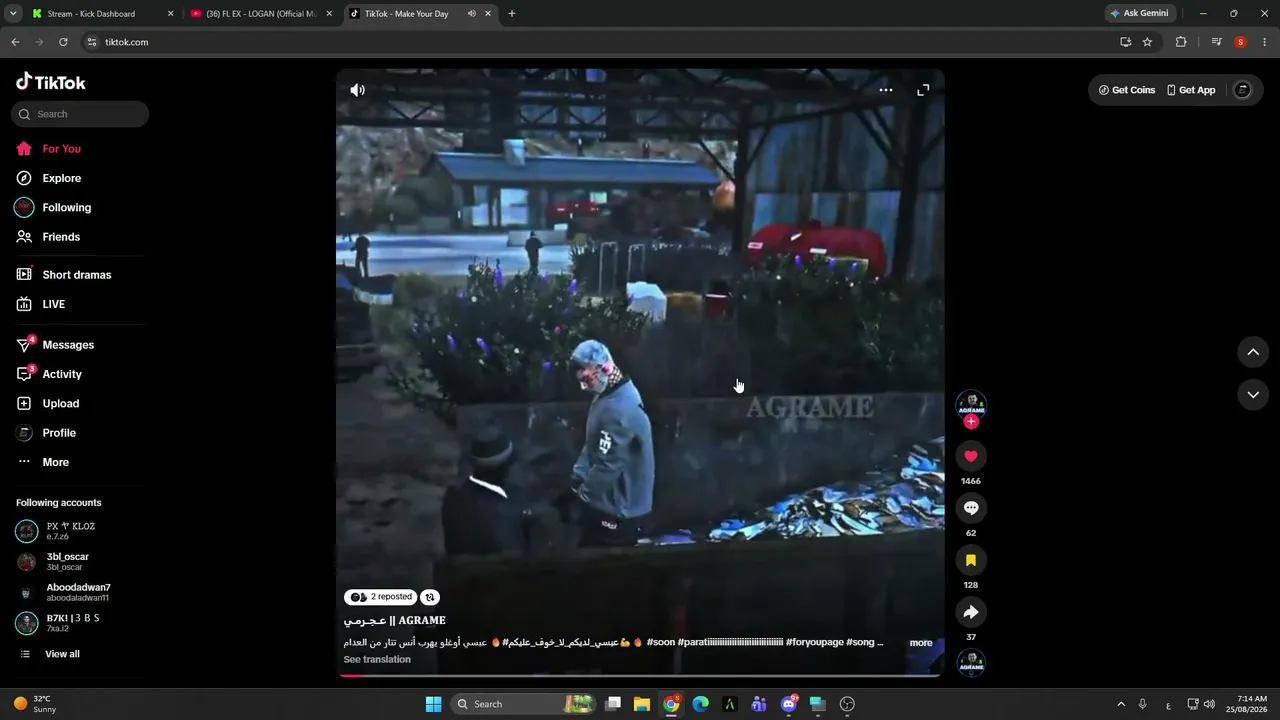Share the video with the arrow icon
The image size is (1280, 720).
point(971,612)
